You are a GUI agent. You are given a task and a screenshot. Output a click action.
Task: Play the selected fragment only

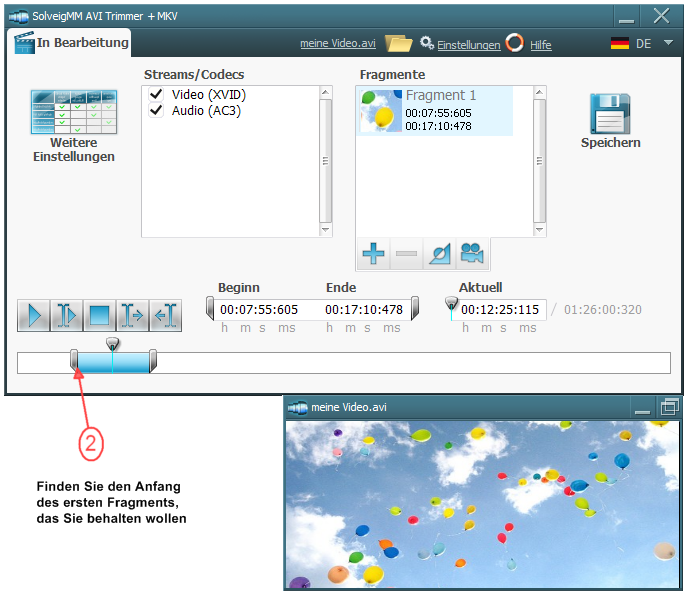tap(67, 315)
